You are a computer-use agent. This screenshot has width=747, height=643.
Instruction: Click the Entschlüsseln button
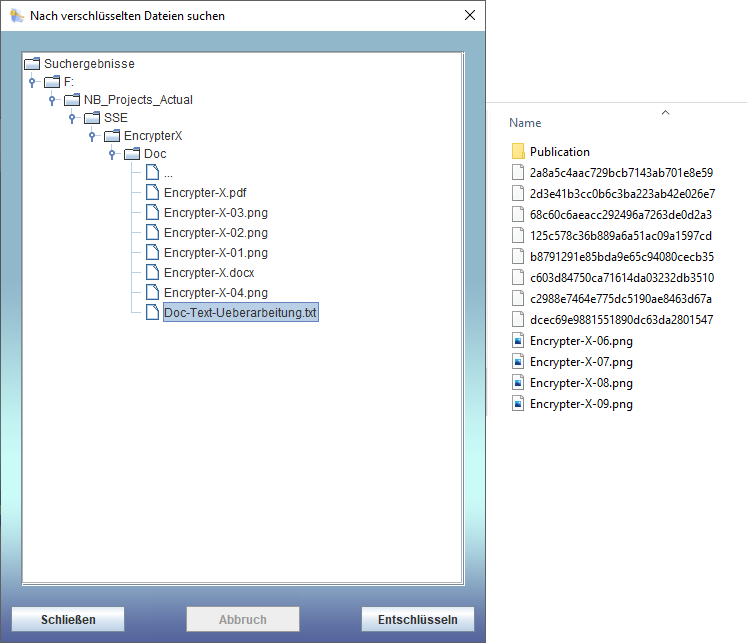[x=417, y=619]
